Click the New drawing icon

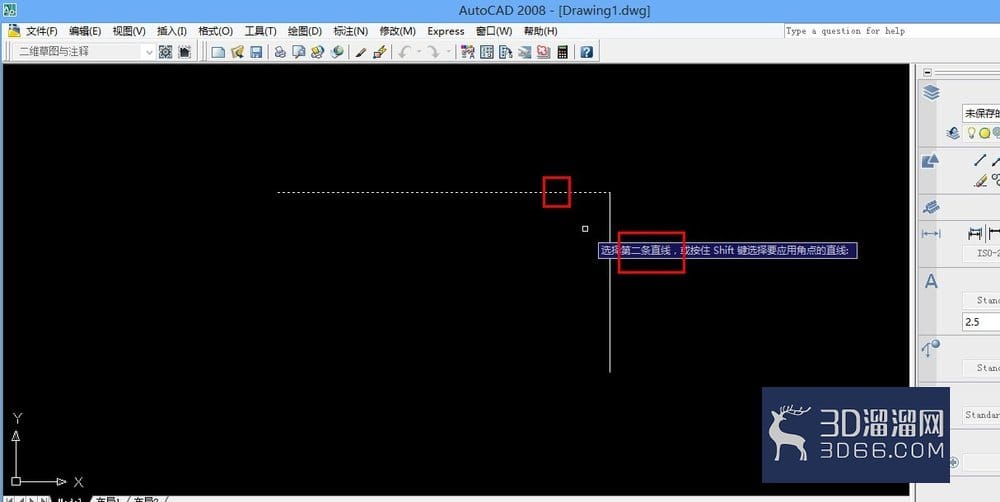tap(218, 52)
